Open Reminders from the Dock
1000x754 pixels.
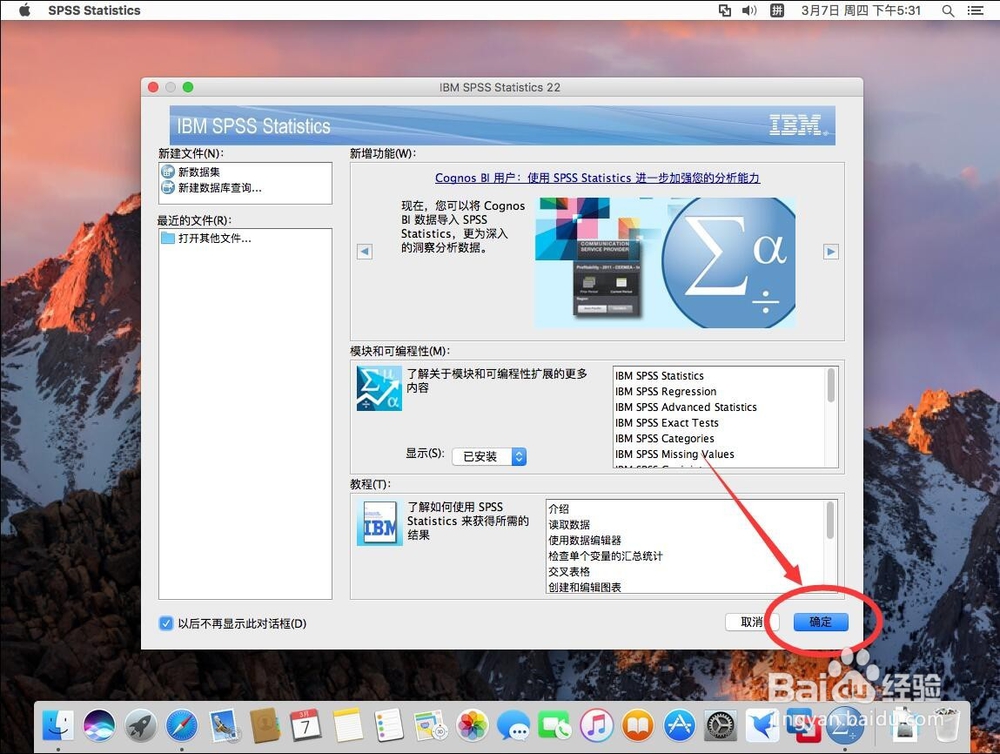(389, 725)
